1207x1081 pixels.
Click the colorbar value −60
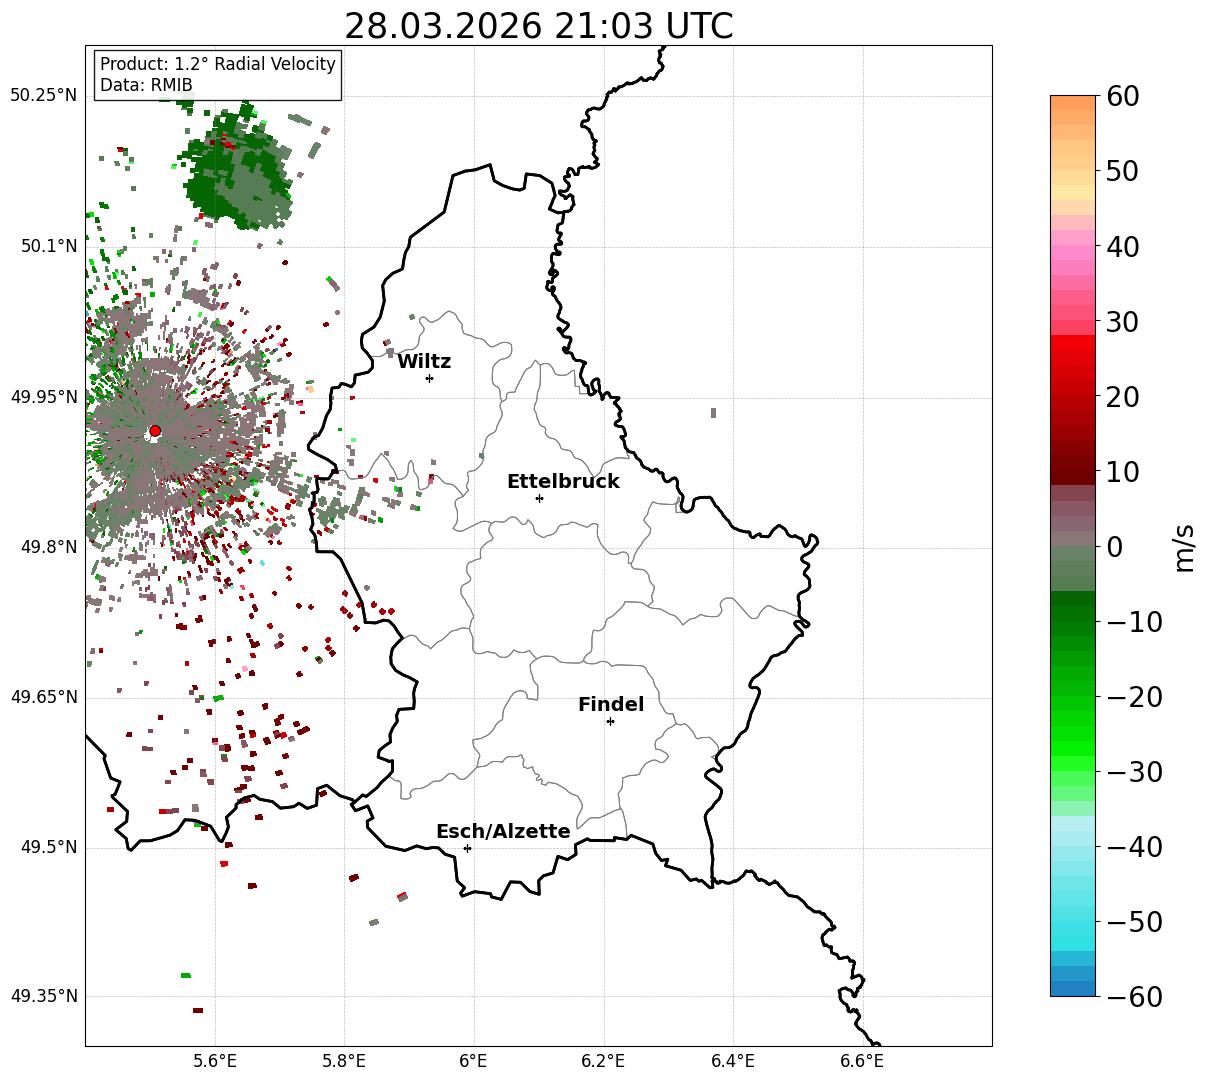click(1134, 997)
